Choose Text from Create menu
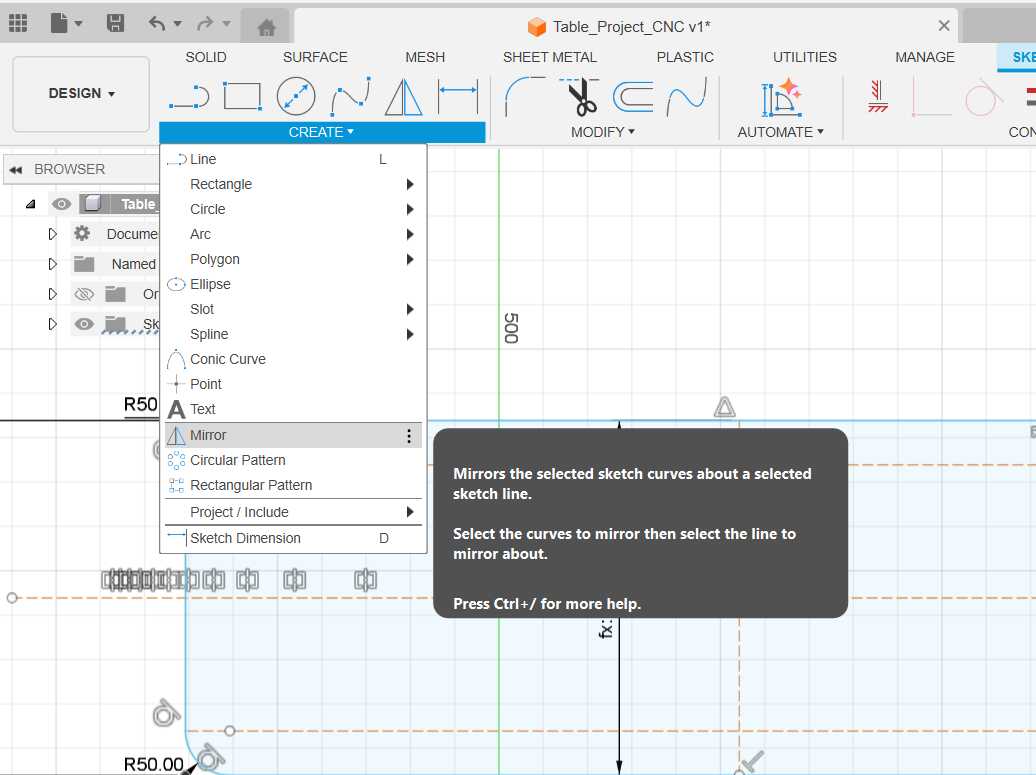 293,410
